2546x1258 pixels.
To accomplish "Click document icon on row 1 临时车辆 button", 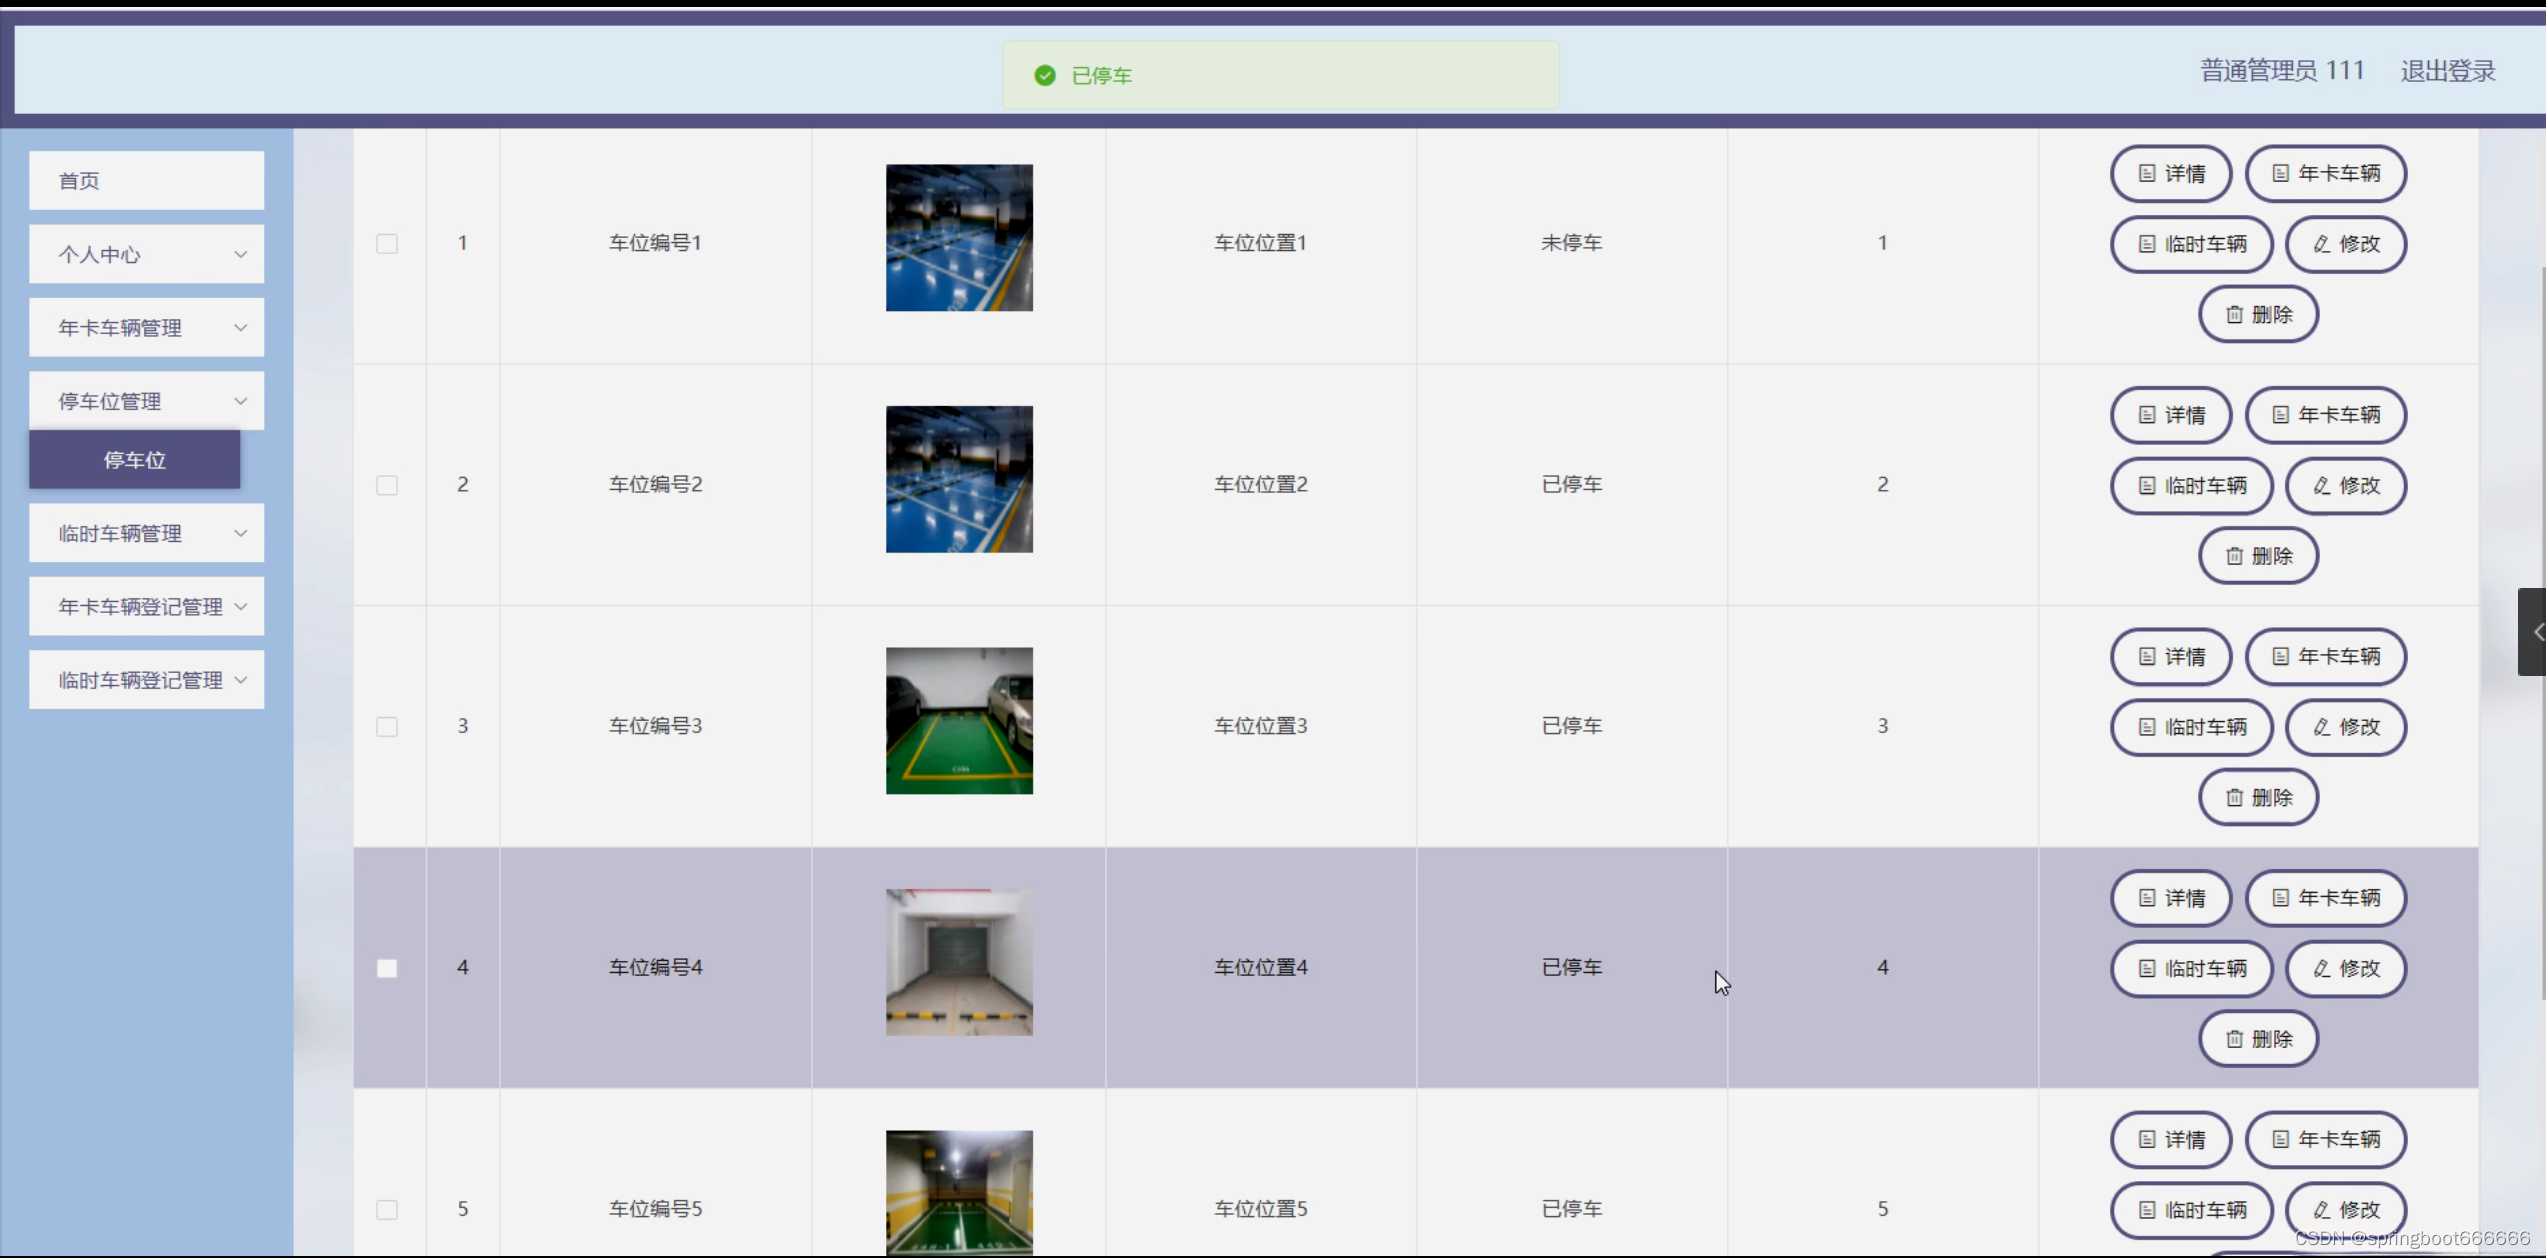I will coord(2146,244).
